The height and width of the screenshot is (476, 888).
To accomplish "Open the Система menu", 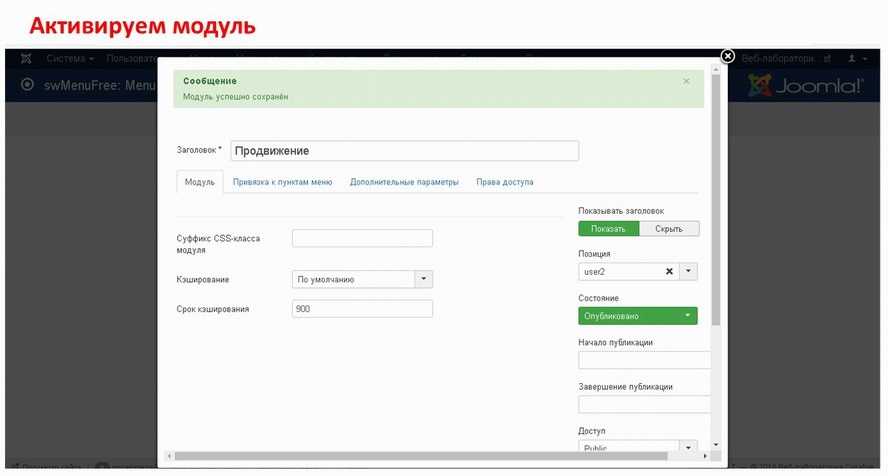I will click(x=70, y=60).
